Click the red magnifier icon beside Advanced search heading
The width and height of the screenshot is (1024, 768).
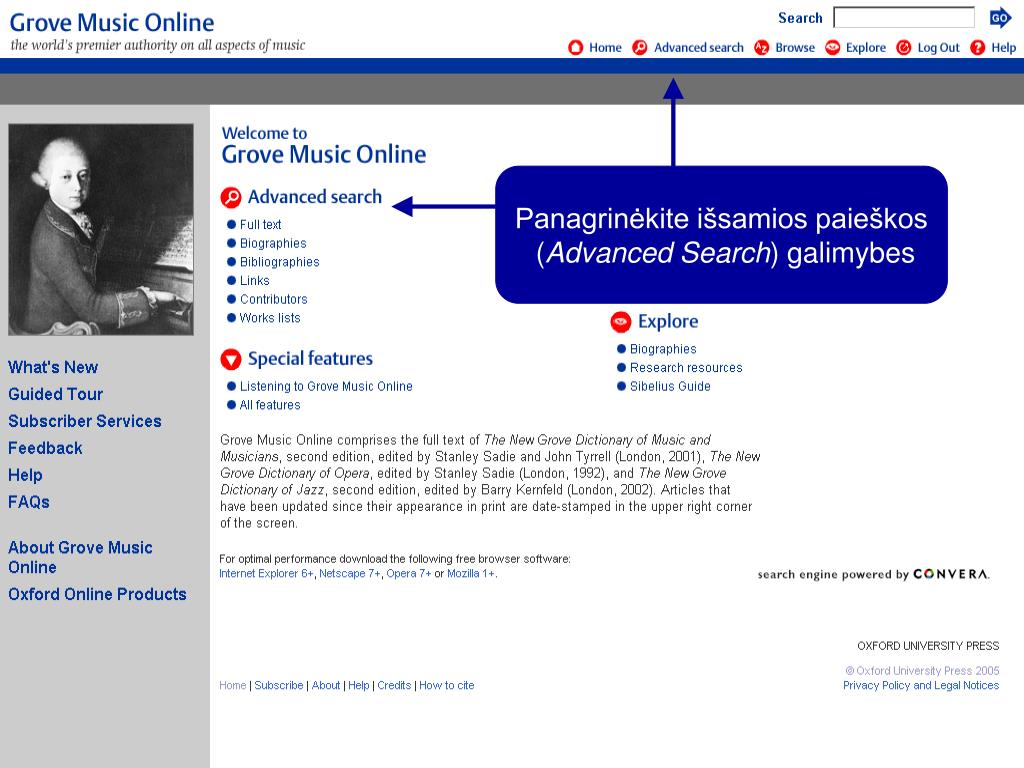[231, 197]
